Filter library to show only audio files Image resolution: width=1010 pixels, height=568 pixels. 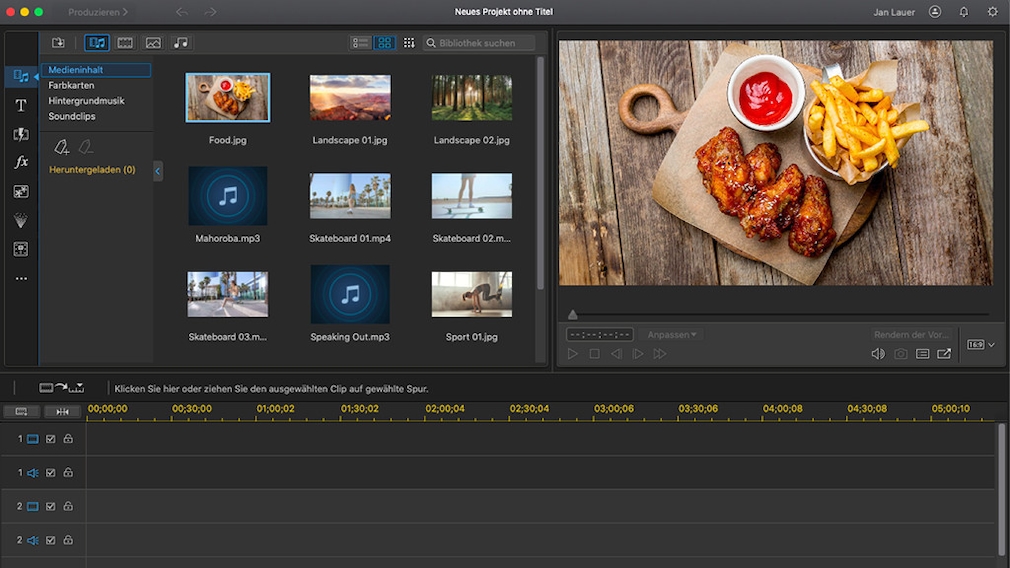(180, 43)
